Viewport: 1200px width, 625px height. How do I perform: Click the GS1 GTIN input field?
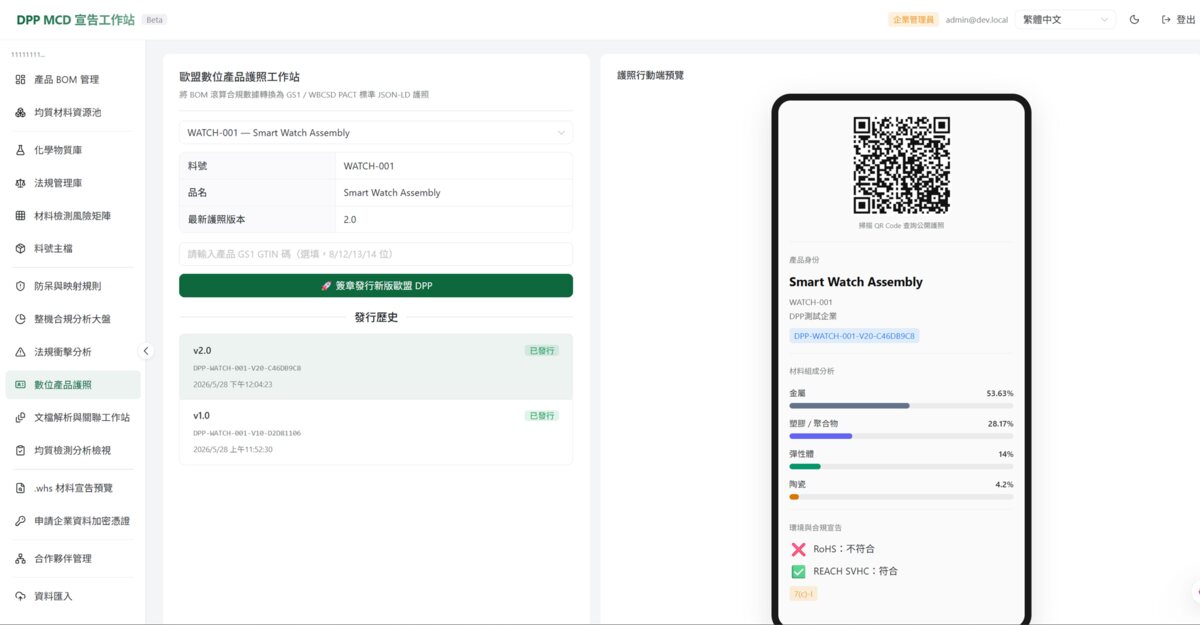[376, 254]
